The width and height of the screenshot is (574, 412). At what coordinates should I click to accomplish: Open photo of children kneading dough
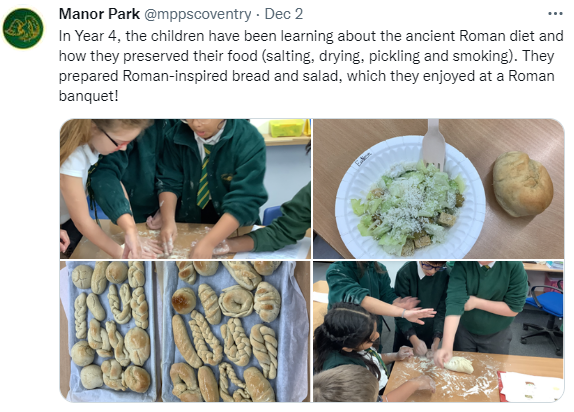coord(185,189)
